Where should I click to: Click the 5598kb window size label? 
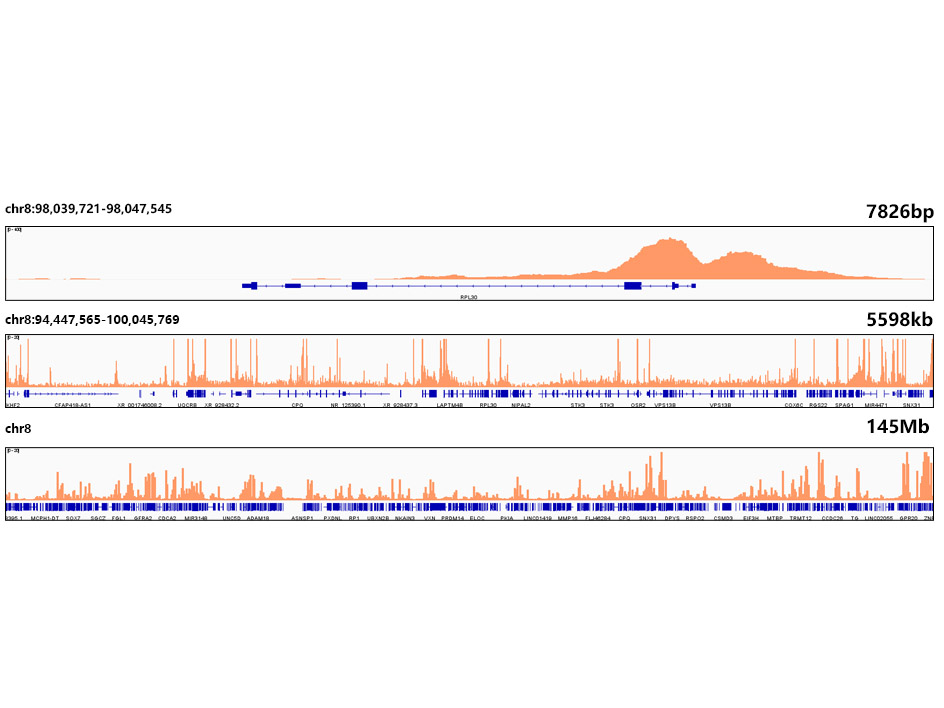899,320
